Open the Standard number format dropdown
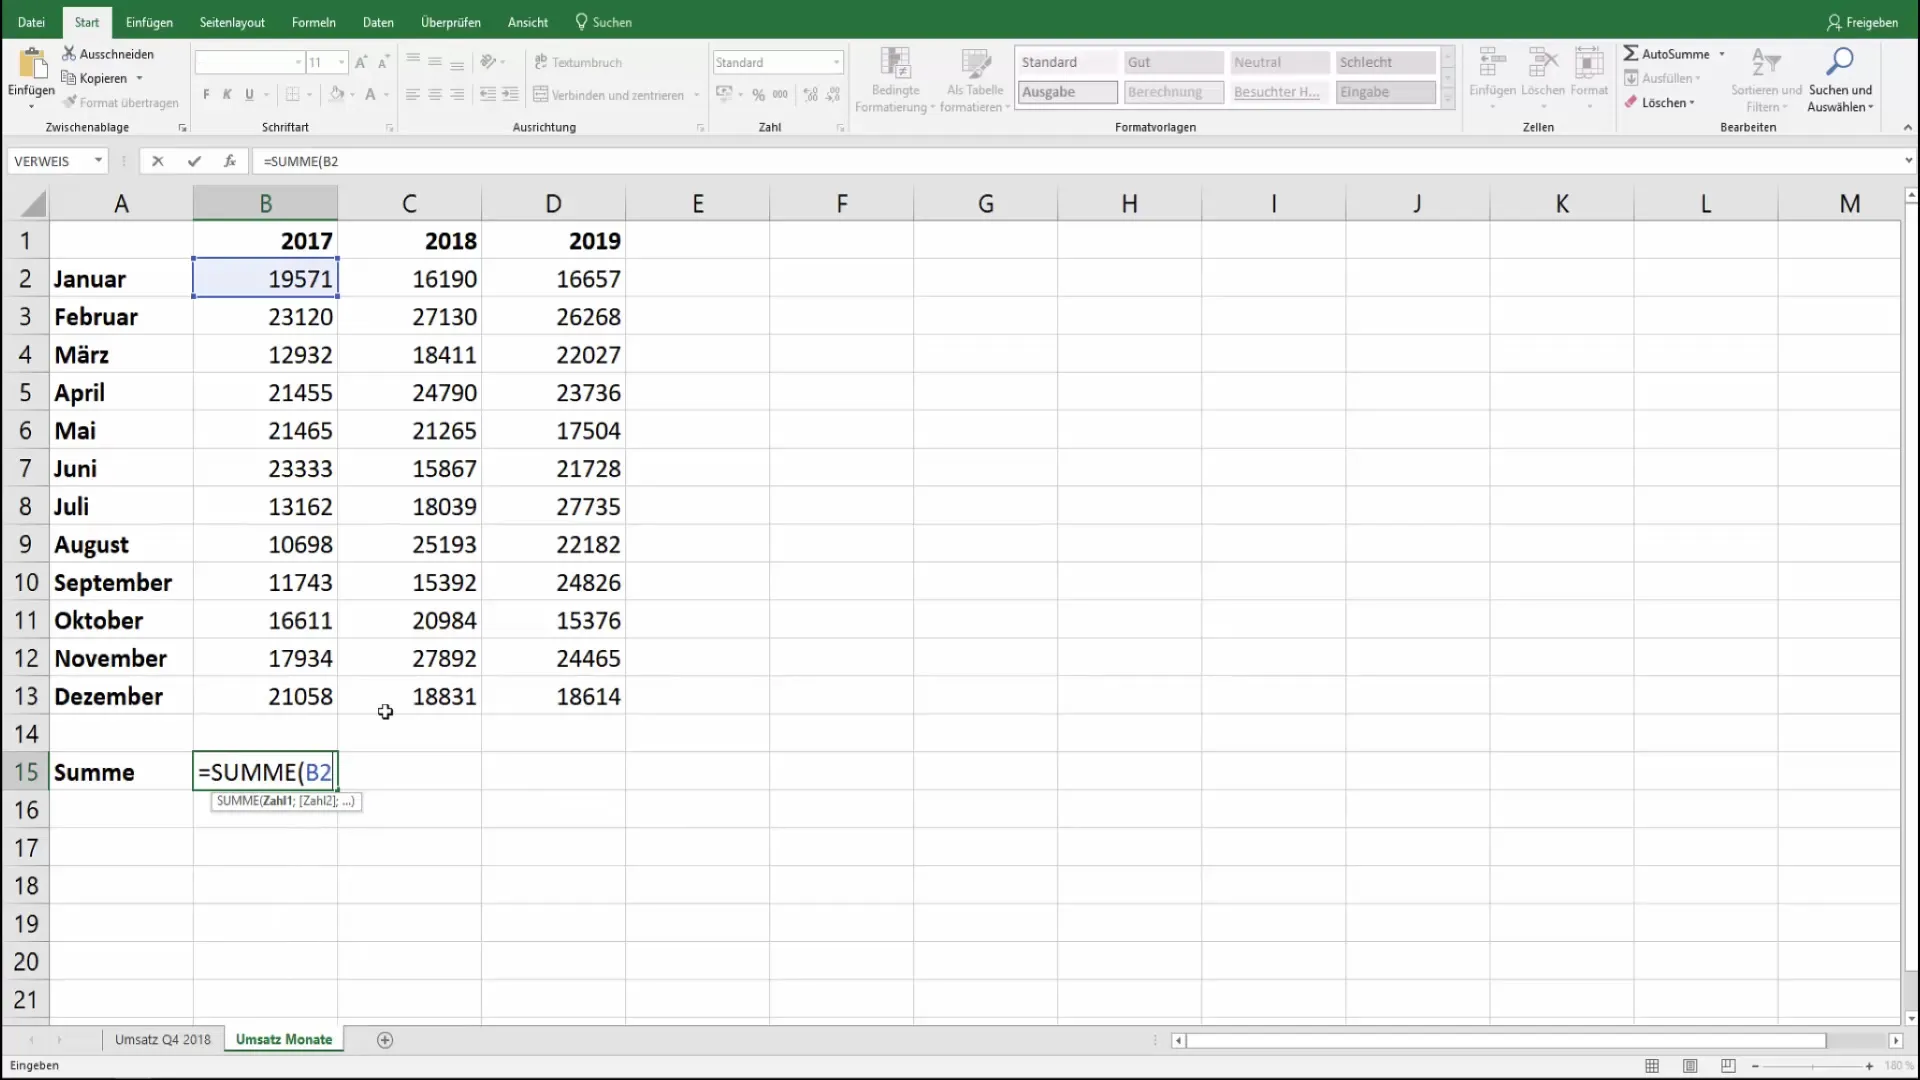This screenshot has width=1920, height=1080. [x=836, y=62]
